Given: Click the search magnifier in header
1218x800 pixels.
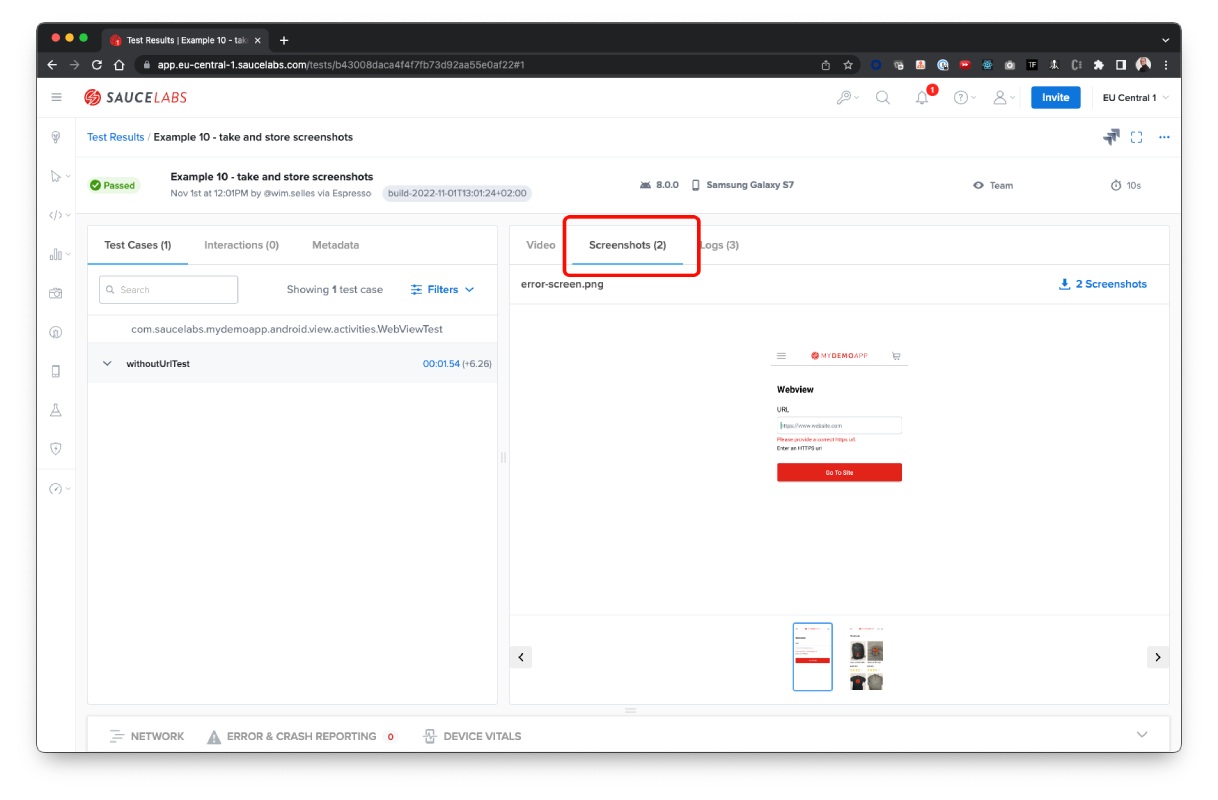Looking at the screenshot, I should tap(883, 97).
